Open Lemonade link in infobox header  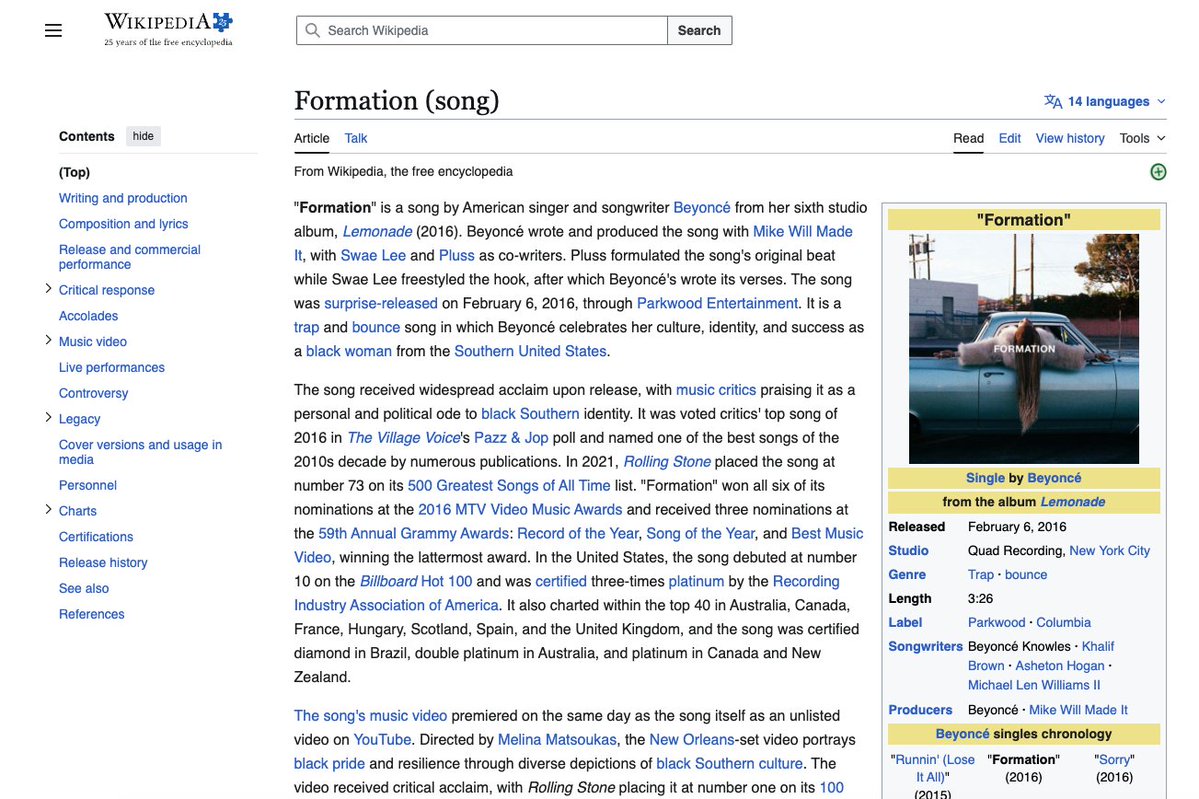[x=1072, y=502]
